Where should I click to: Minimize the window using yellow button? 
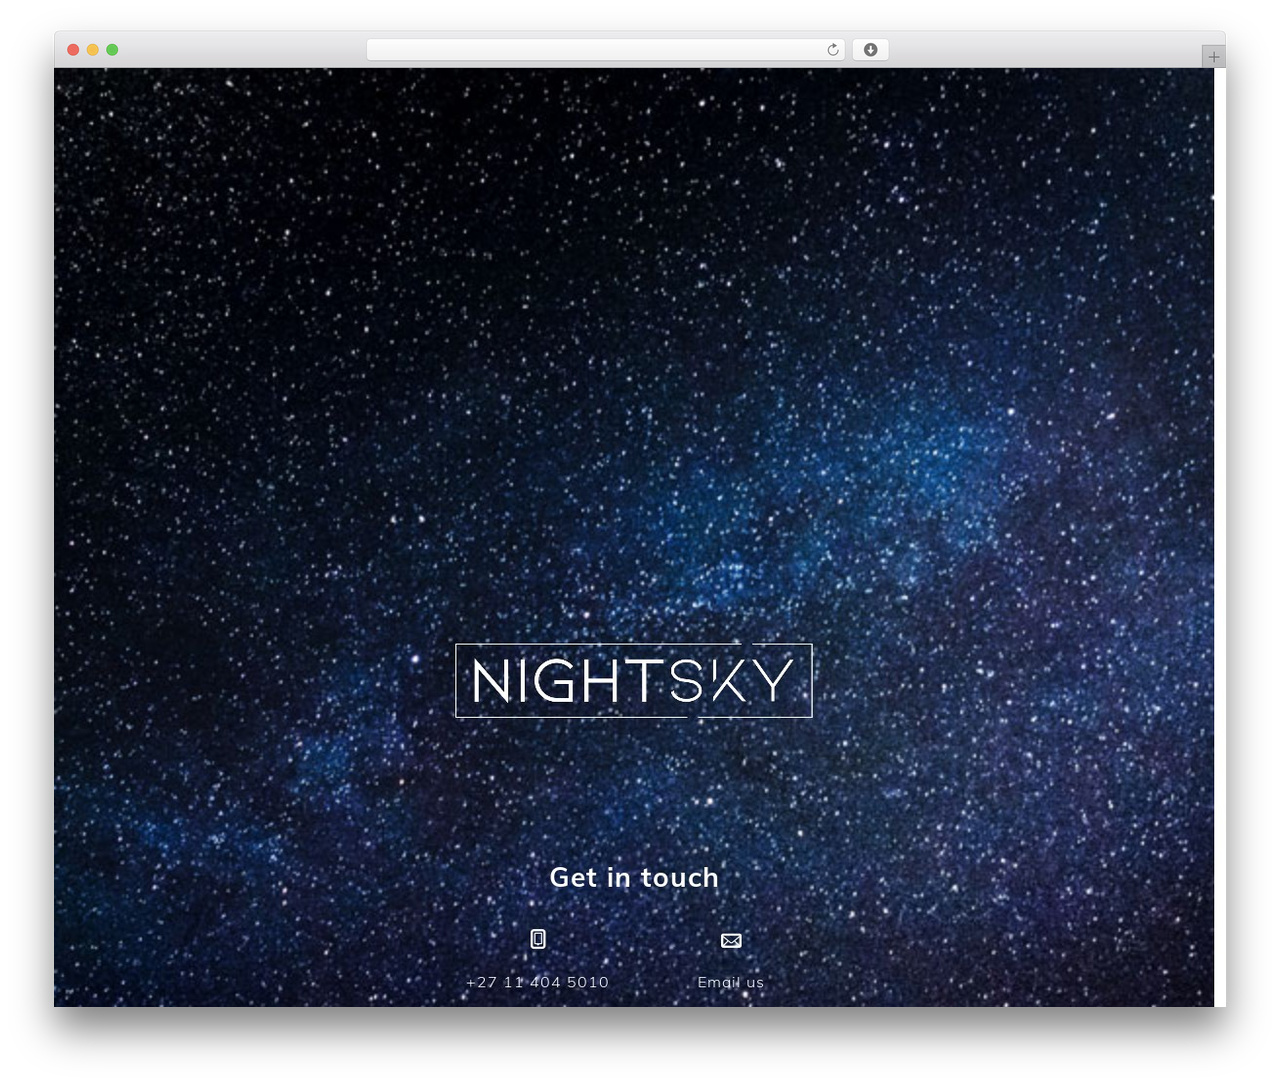tap(92, 50)
